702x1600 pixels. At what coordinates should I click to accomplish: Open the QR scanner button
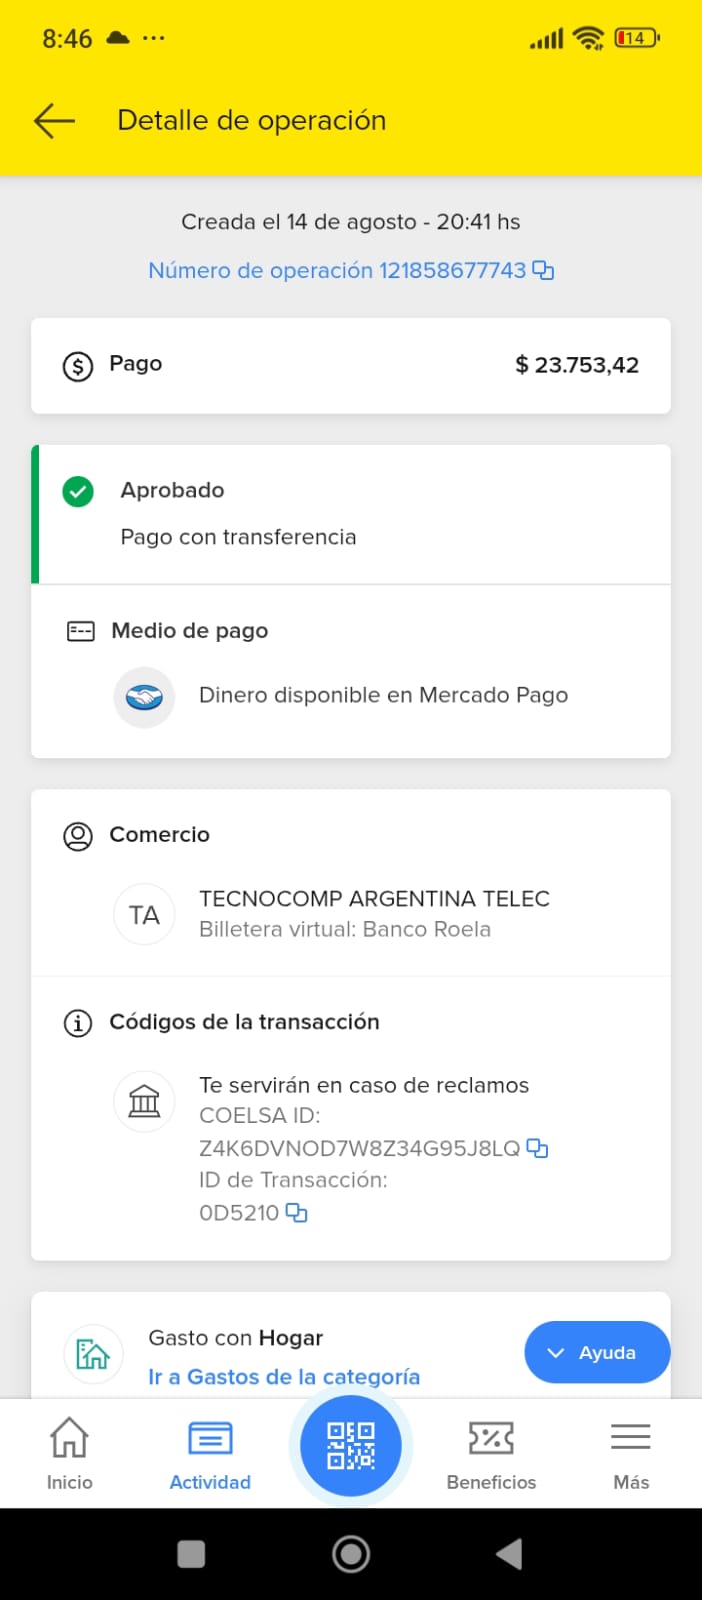(x=351, y=1446)
